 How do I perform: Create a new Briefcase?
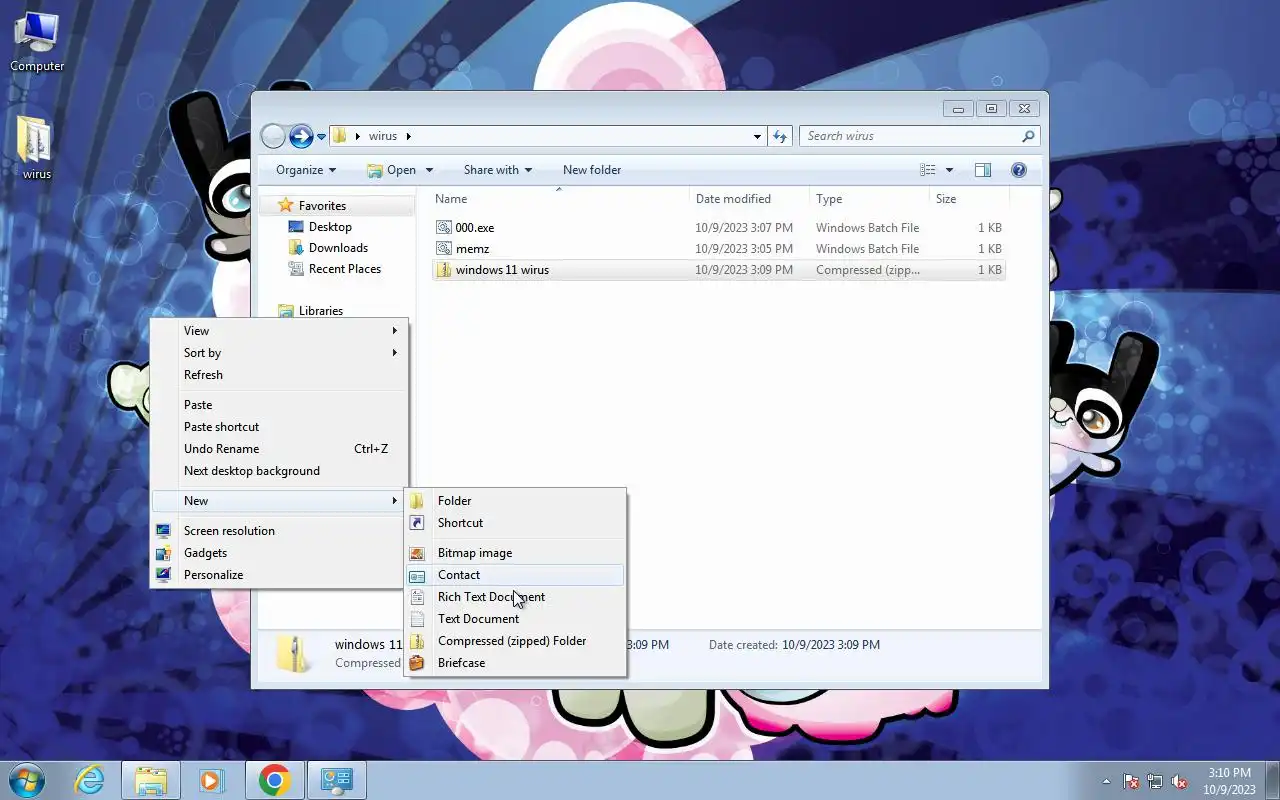pos(515,663)
